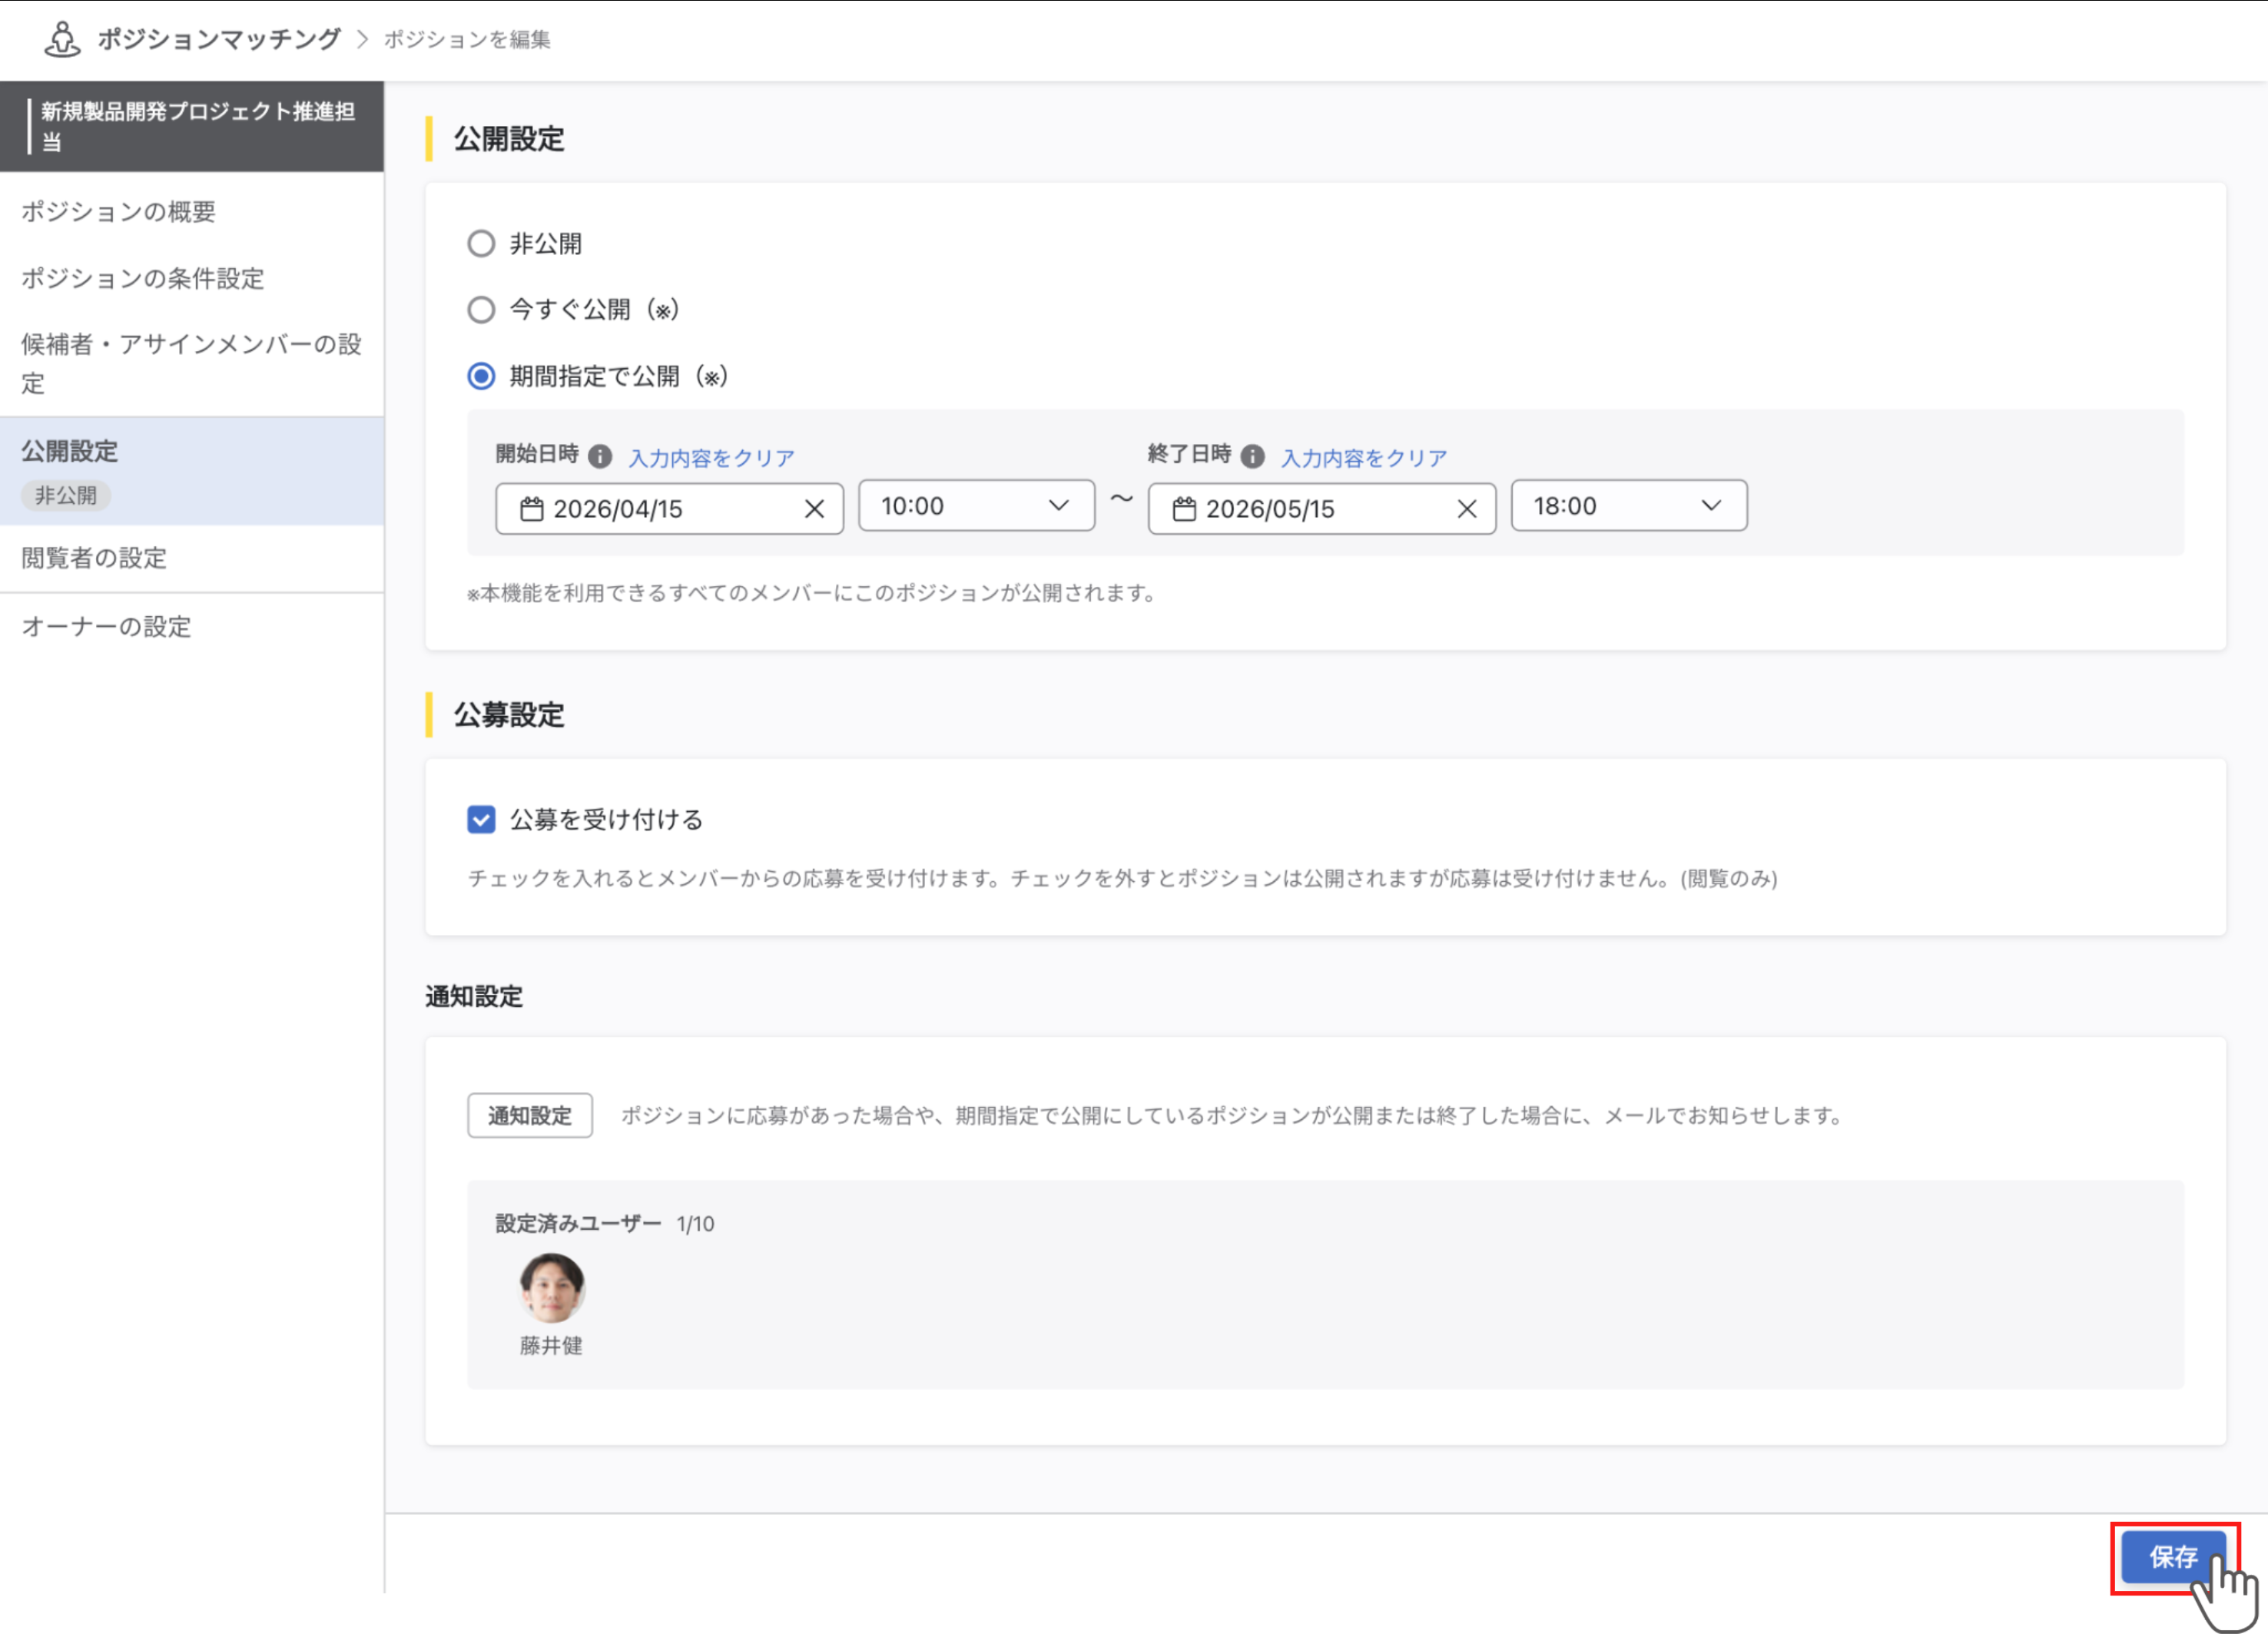The width and height of the screenshot is (2268, 1647).
Task: Clear the 2026/05/15 date with the X icon
Action: coord(1467,509)
